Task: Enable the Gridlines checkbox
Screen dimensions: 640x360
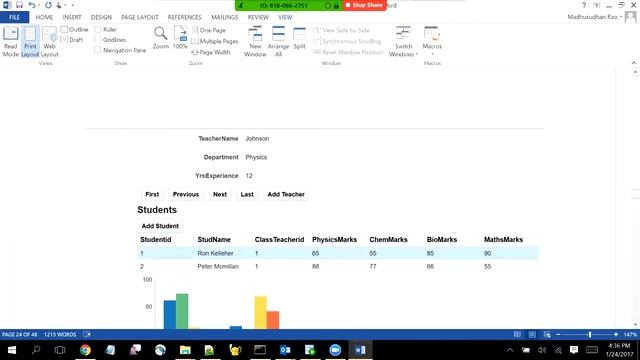Action: coord(110,40)
